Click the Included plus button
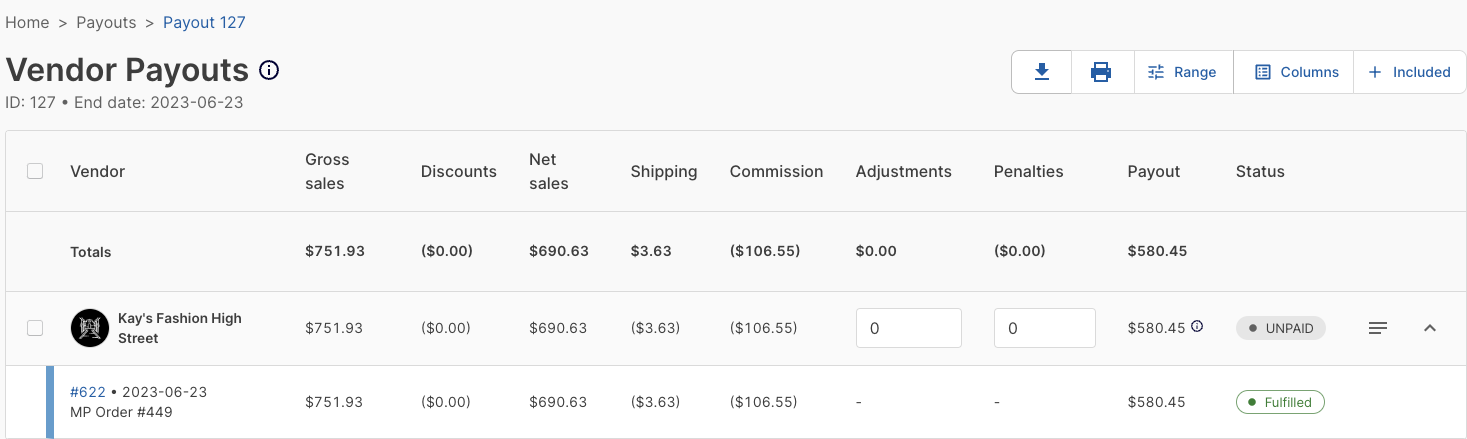The width and height of the screenshot is (1467, 439). click(x=1408, y=72)
